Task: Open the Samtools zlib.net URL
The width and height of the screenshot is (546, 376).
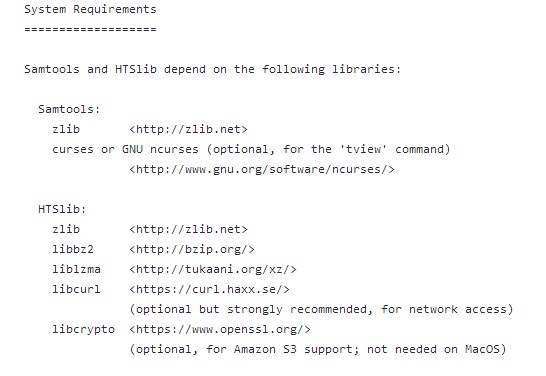Action: click(x=188, y=130)
